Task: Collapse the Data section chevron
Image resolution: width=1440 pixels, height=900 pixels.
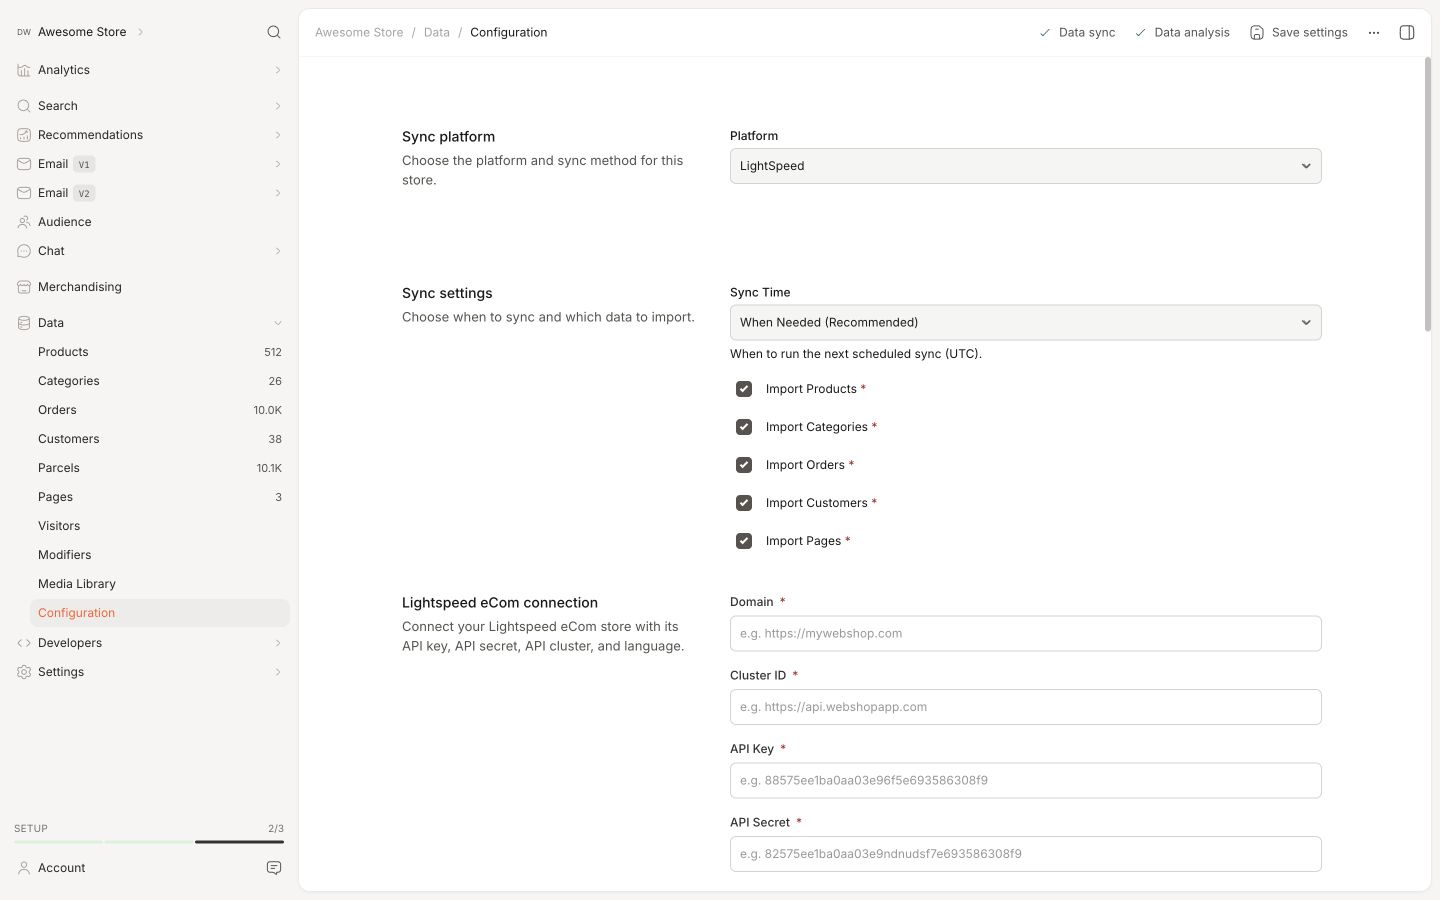Action: coord(278,323)
